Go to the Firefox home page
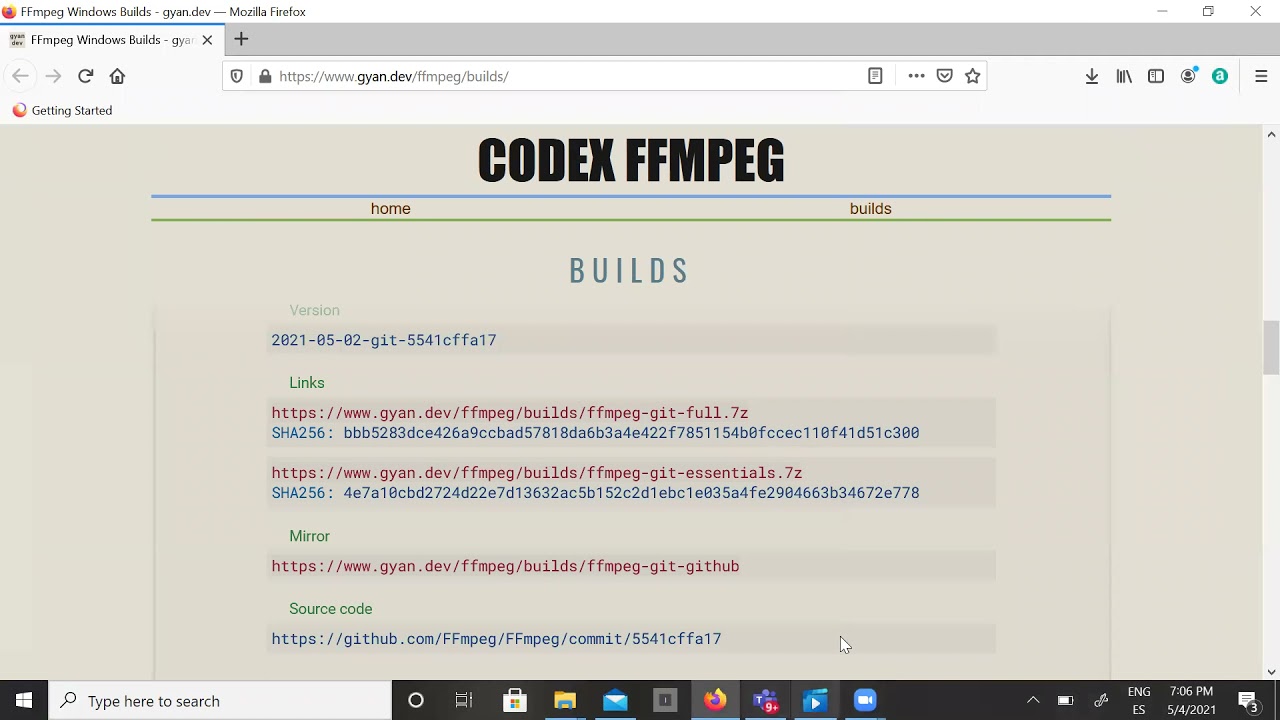Viewport: 1280px width, 720px height. point(117,76)
